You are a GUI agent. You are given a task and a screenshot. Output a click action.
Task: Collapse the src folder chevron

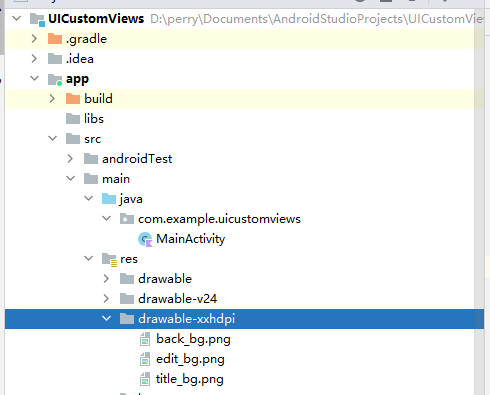click(52, 138)
